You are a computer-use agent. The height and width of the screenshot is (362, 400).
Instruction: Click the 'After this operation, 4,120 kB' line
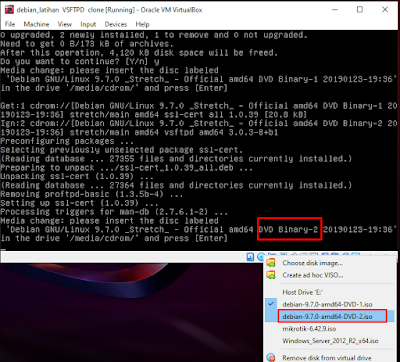tap(139, 53)
